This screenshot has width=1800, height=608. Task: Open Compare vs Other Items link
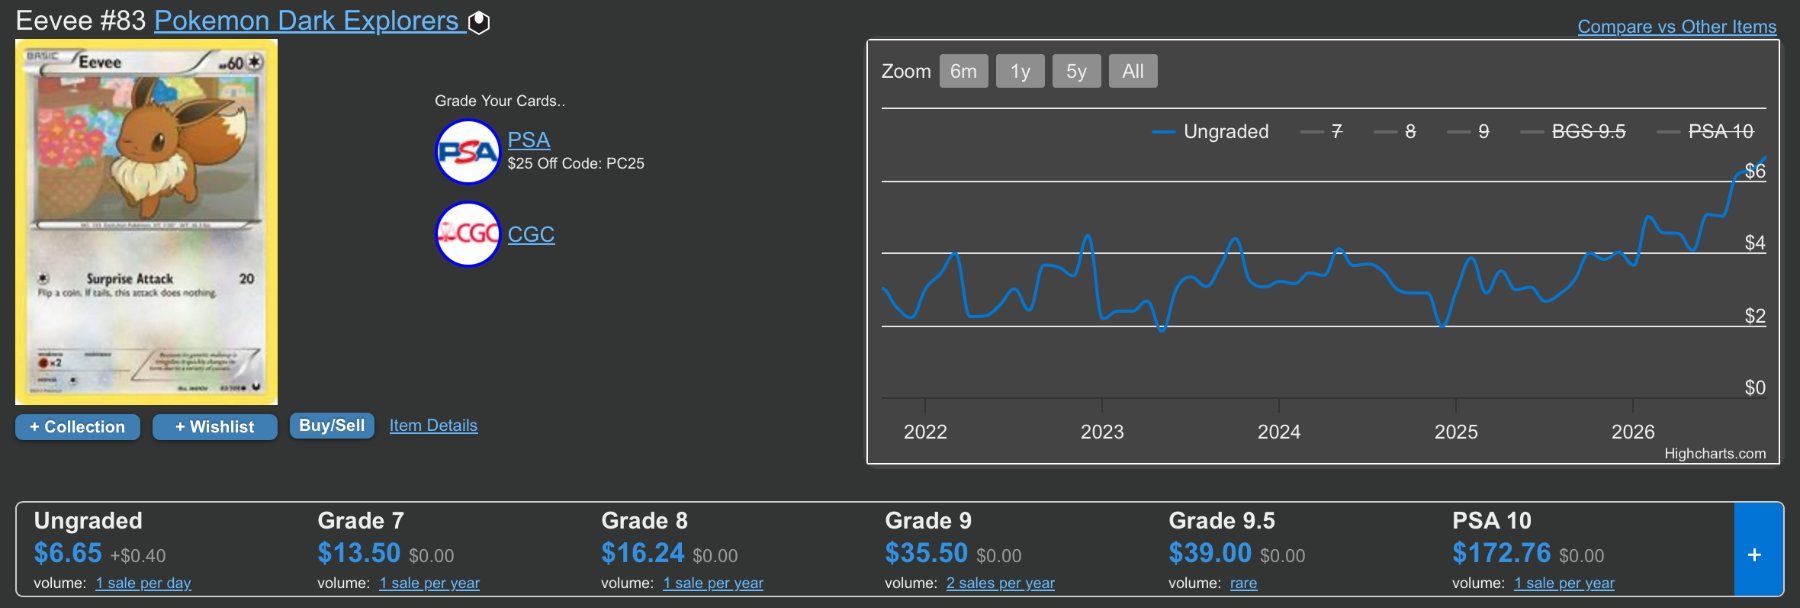[1677, 27]
